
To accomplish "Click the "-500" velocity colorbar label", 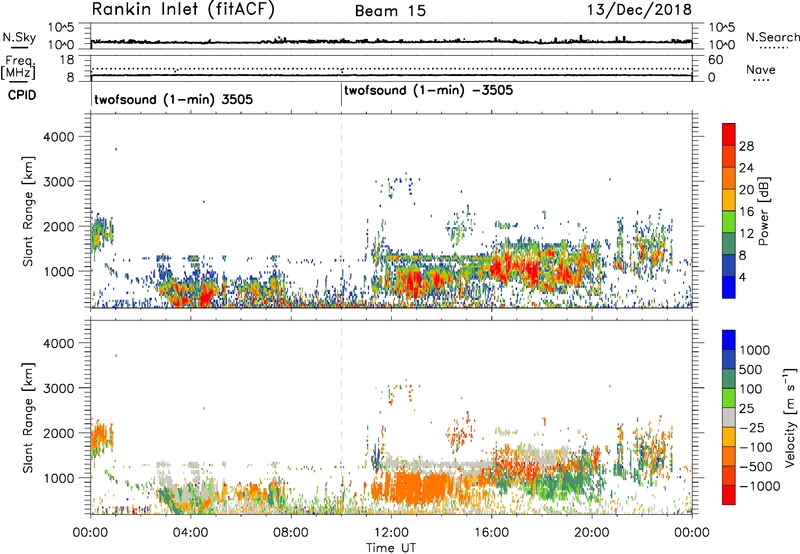I will tap(756, 467).
